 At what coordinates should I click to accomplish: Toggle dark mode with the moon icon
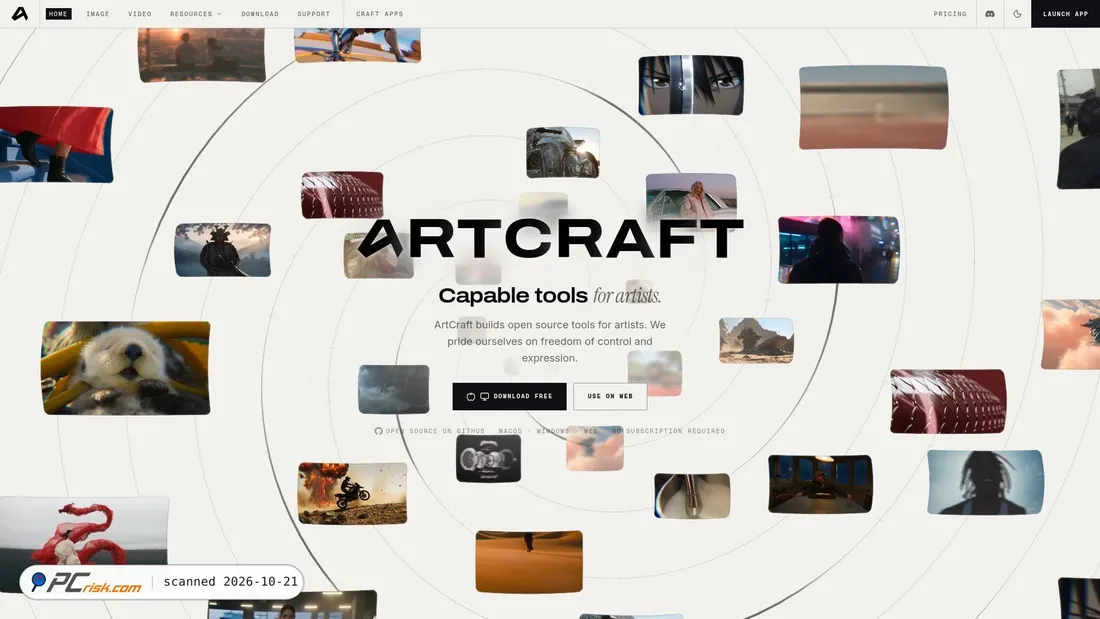tap(1017, 14)
